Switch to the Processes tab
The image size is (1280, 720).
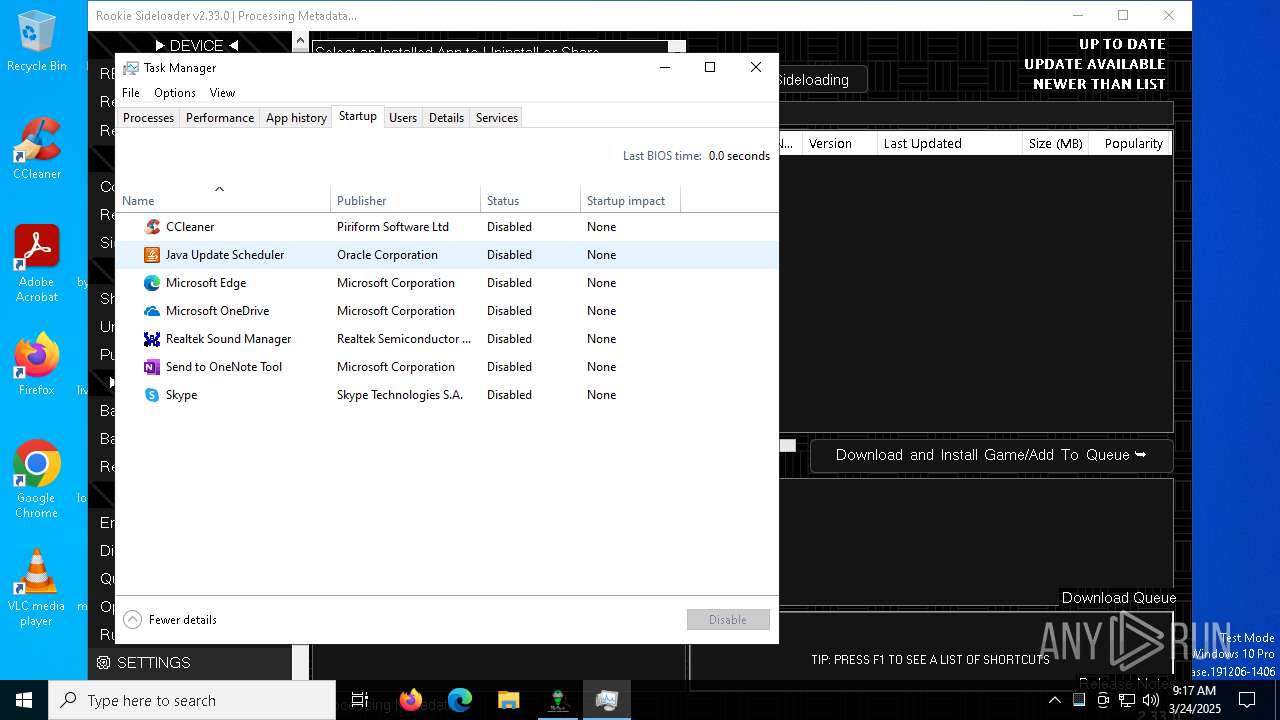[148, 118]
